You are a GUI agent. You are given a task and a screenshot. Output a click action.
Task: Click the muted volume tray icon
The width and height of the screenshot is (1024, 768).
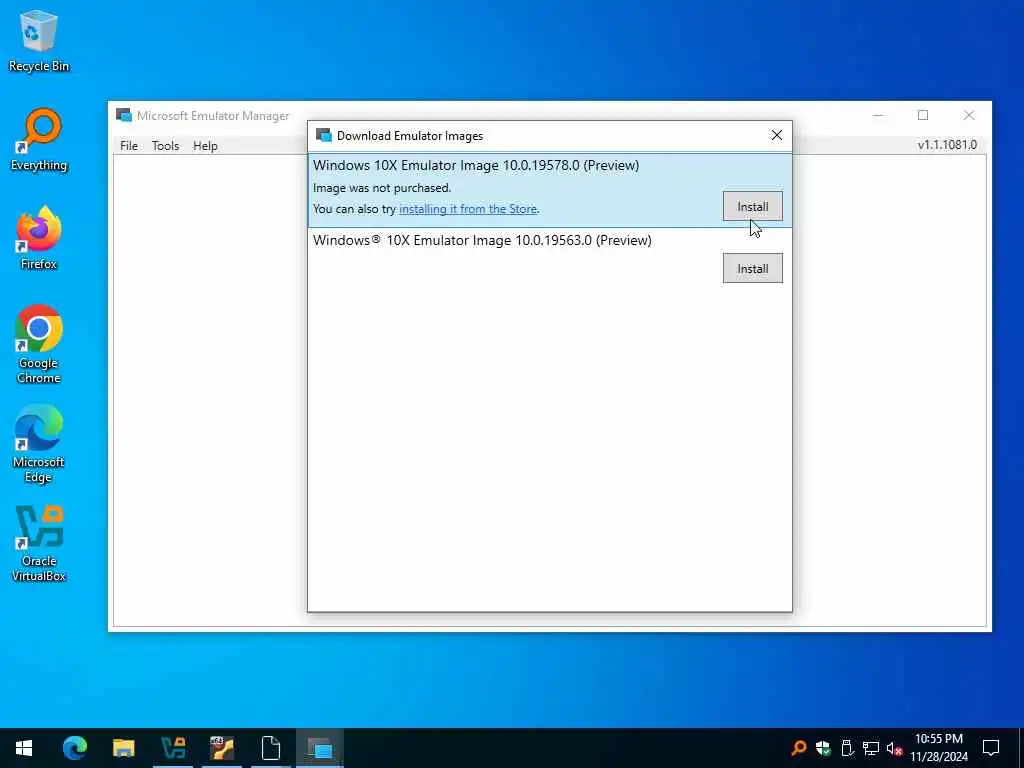pyautogui.click(x=894, y=748)
